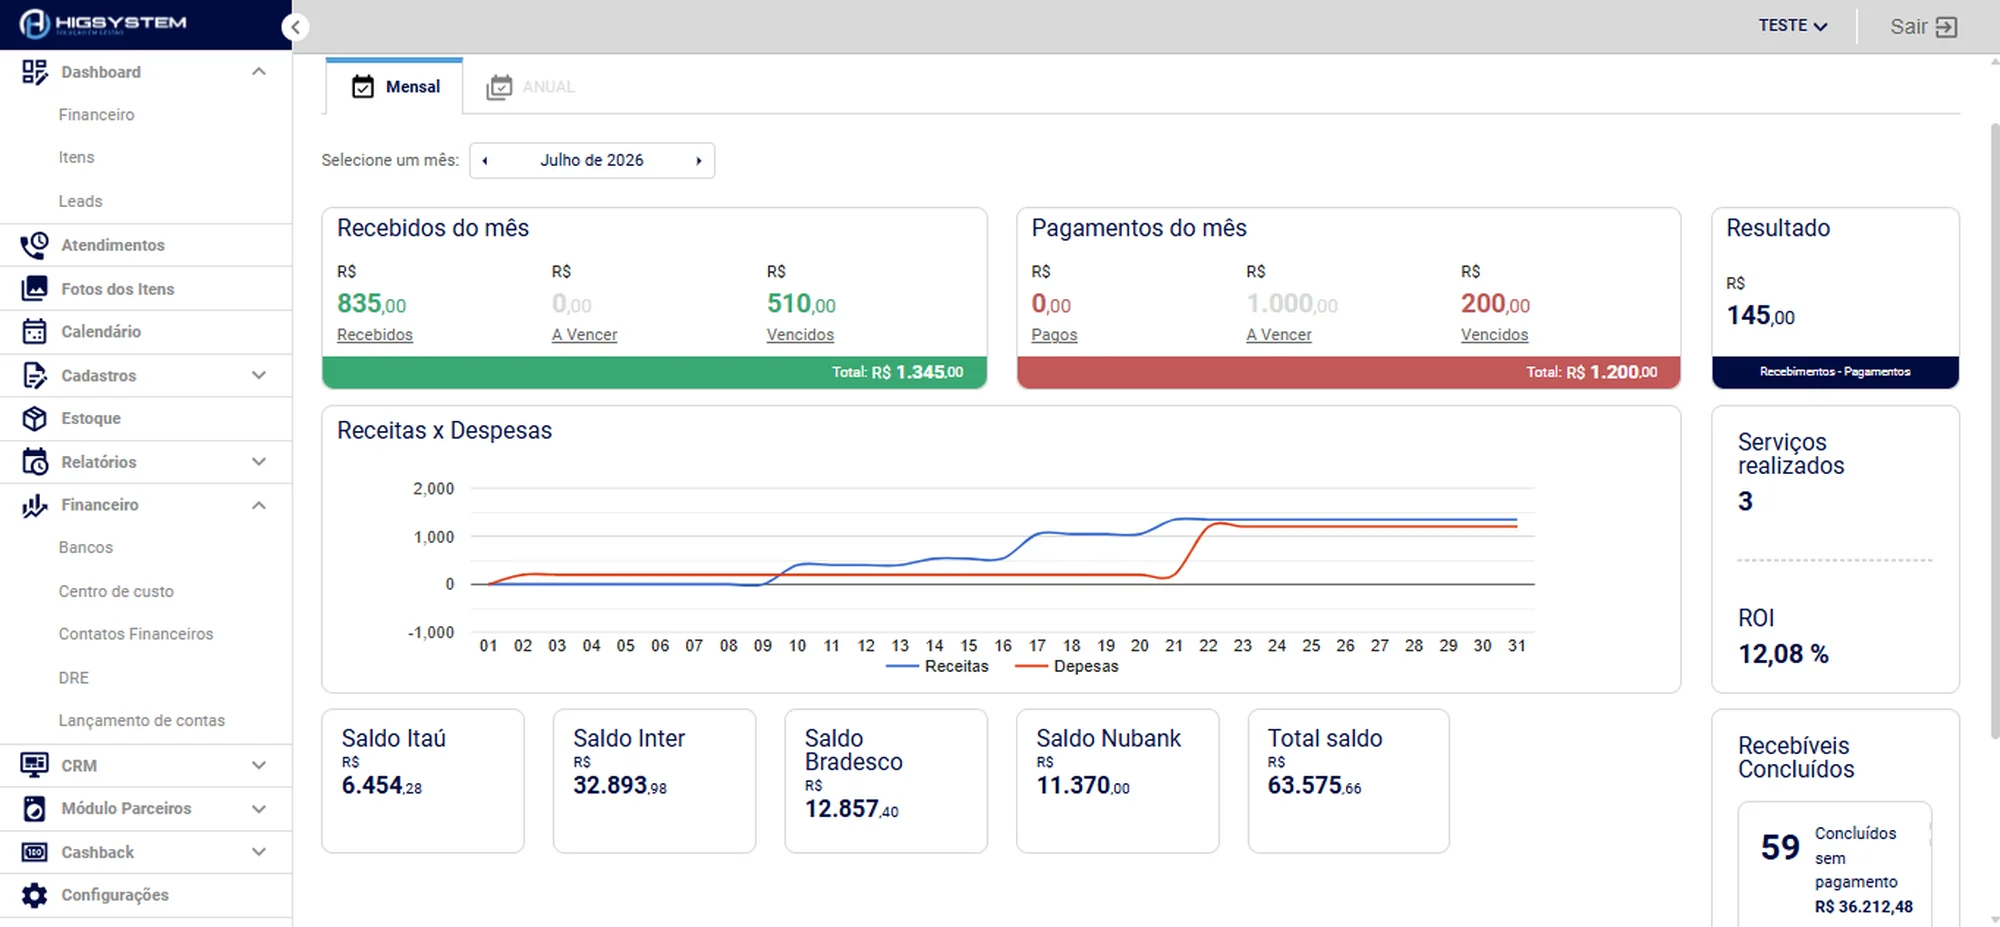Go to next month arrow

[699, 161]
